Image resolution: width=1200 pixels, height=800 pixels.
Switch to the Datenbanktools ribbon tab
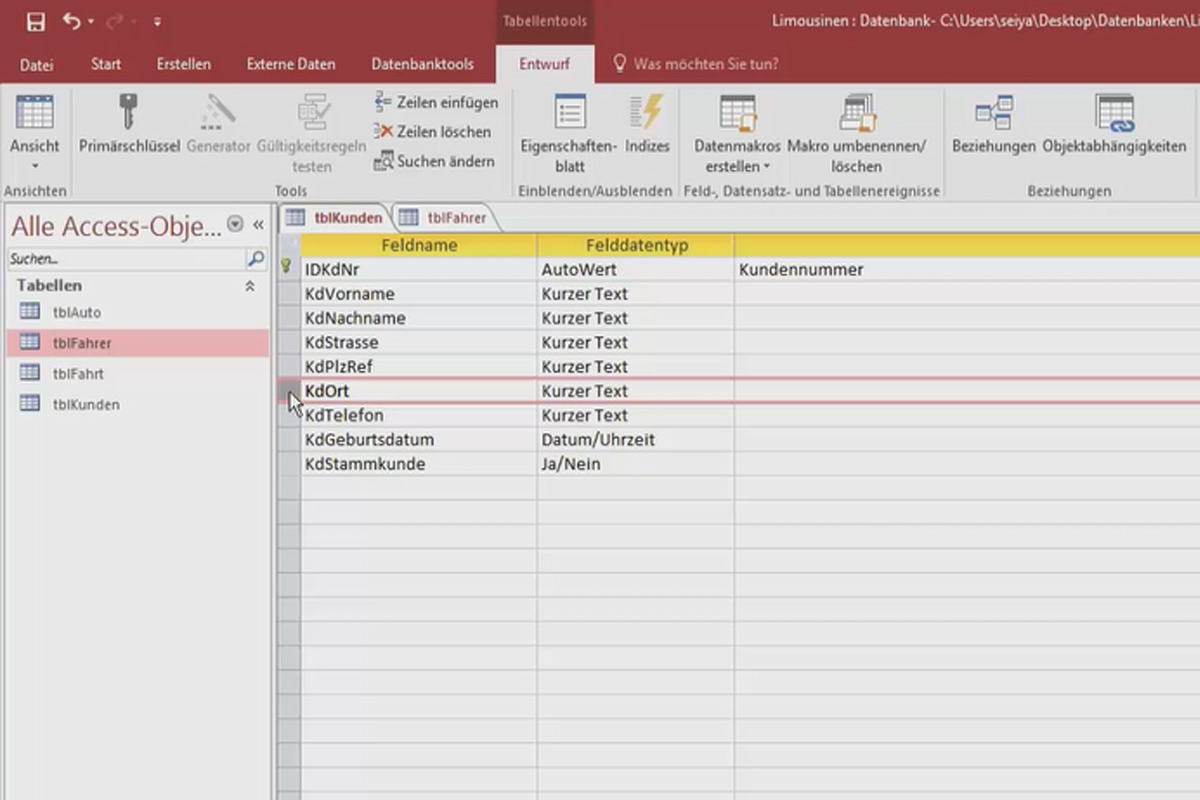(x=422, y=64)
